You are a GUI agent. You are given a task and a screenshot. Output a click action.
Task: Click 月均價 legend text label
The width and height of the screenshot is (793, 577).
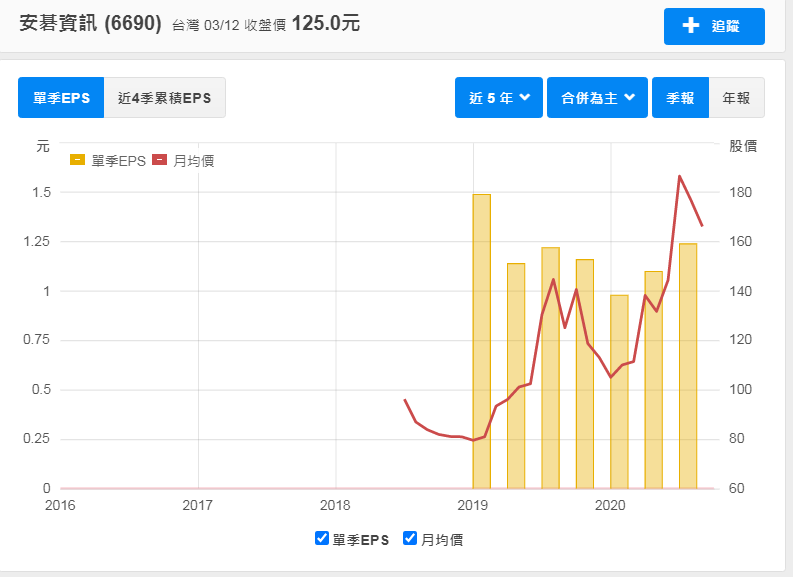click(x=194, y=161)
